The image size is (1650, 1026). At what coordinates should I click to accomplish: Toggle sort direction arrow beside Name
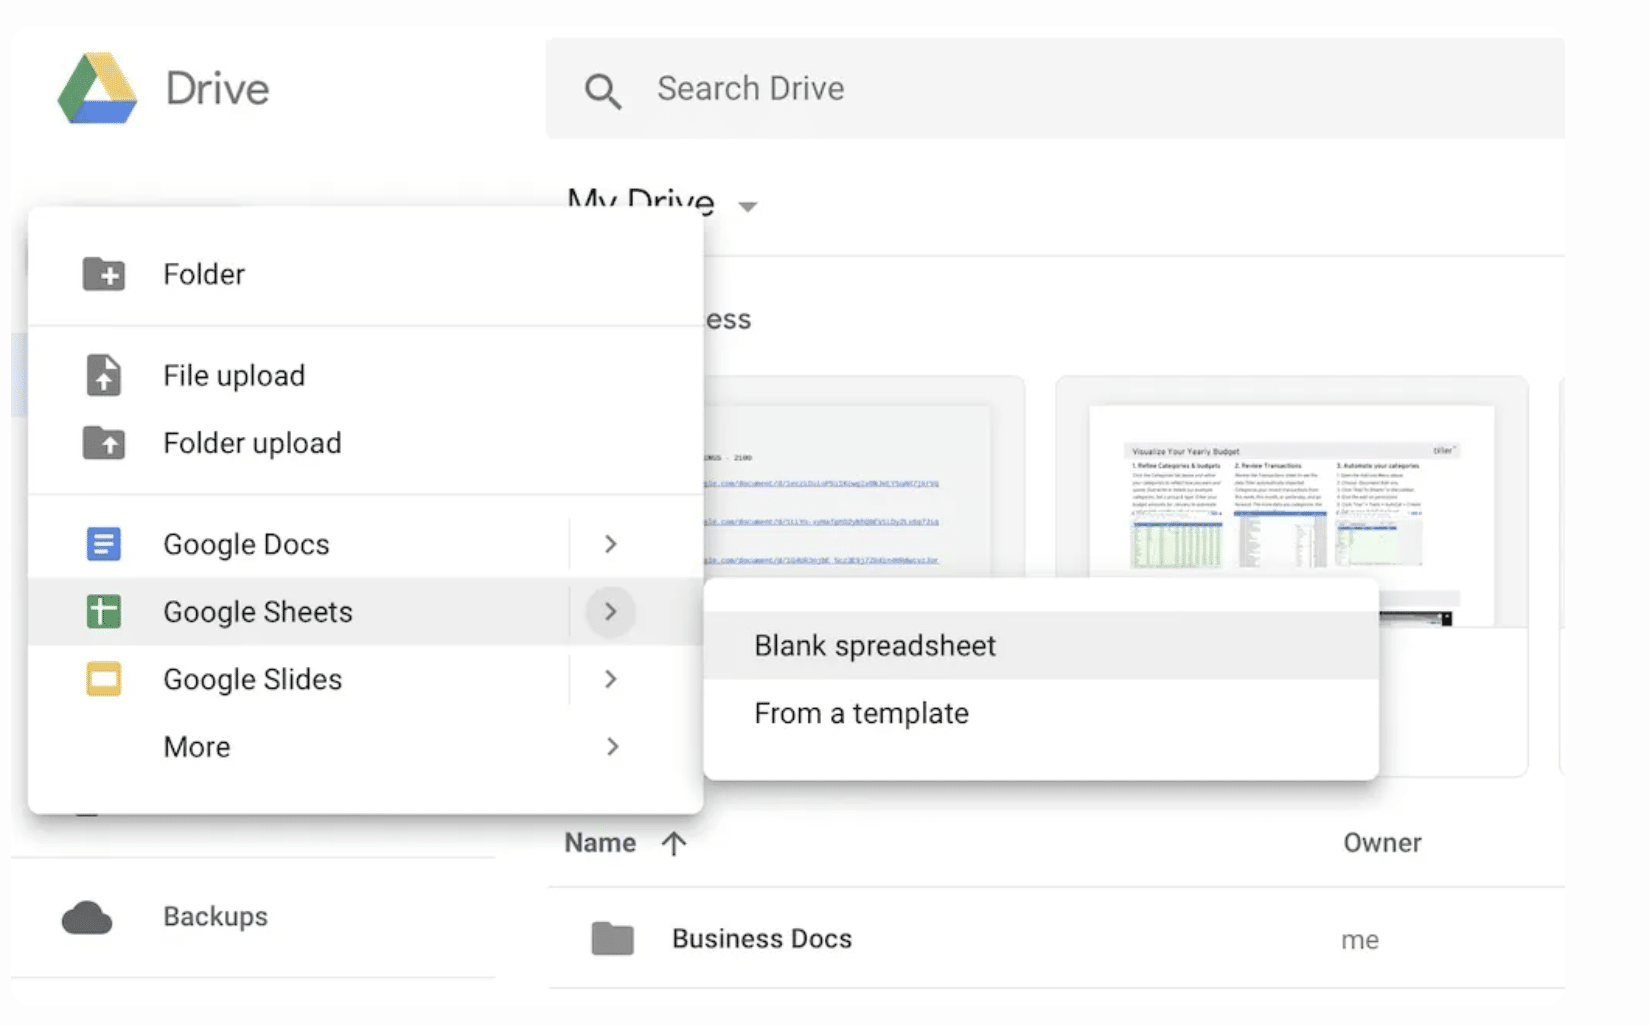pos(674,844)
